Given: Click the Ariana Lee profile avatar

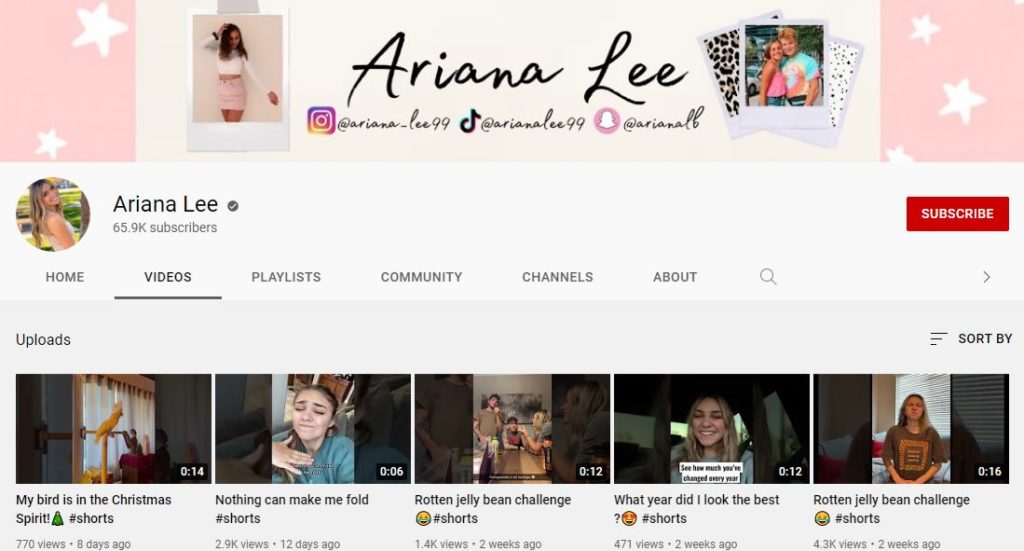Looking at the screenshot, I should 52,214.
